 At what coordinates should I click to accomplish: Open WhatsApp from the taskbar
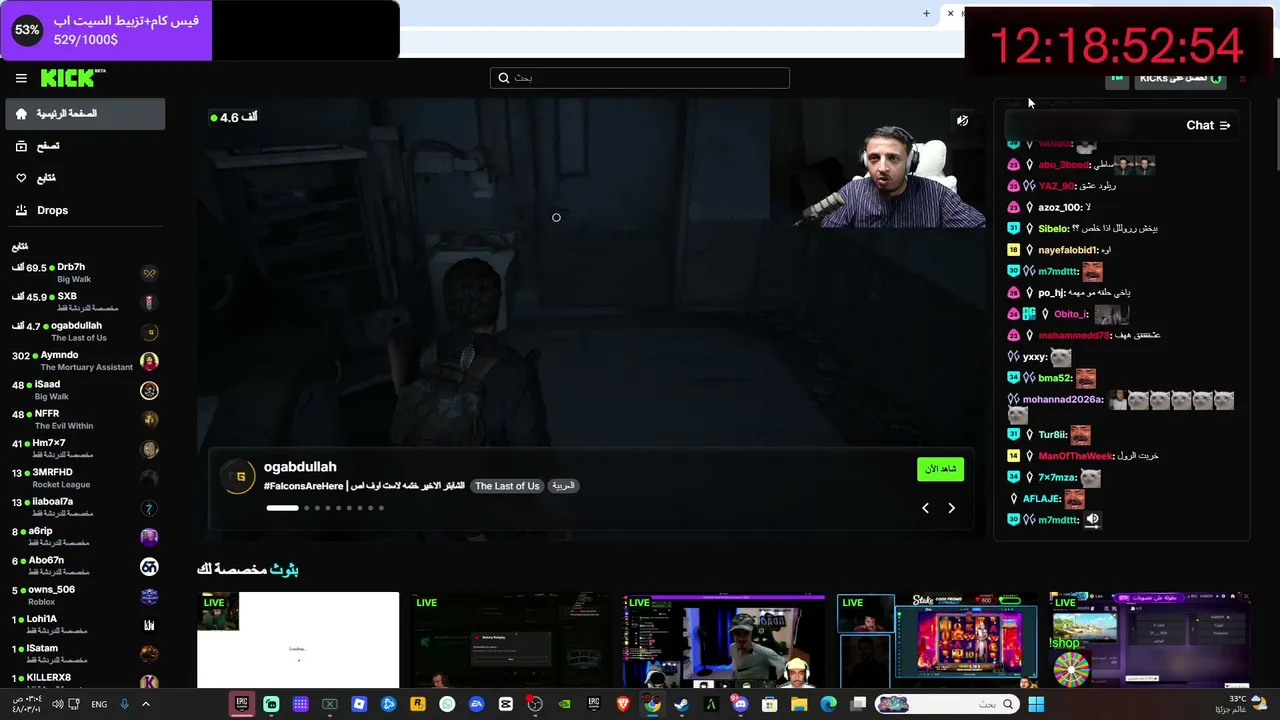pyautogui.click(x=447, y=704)
